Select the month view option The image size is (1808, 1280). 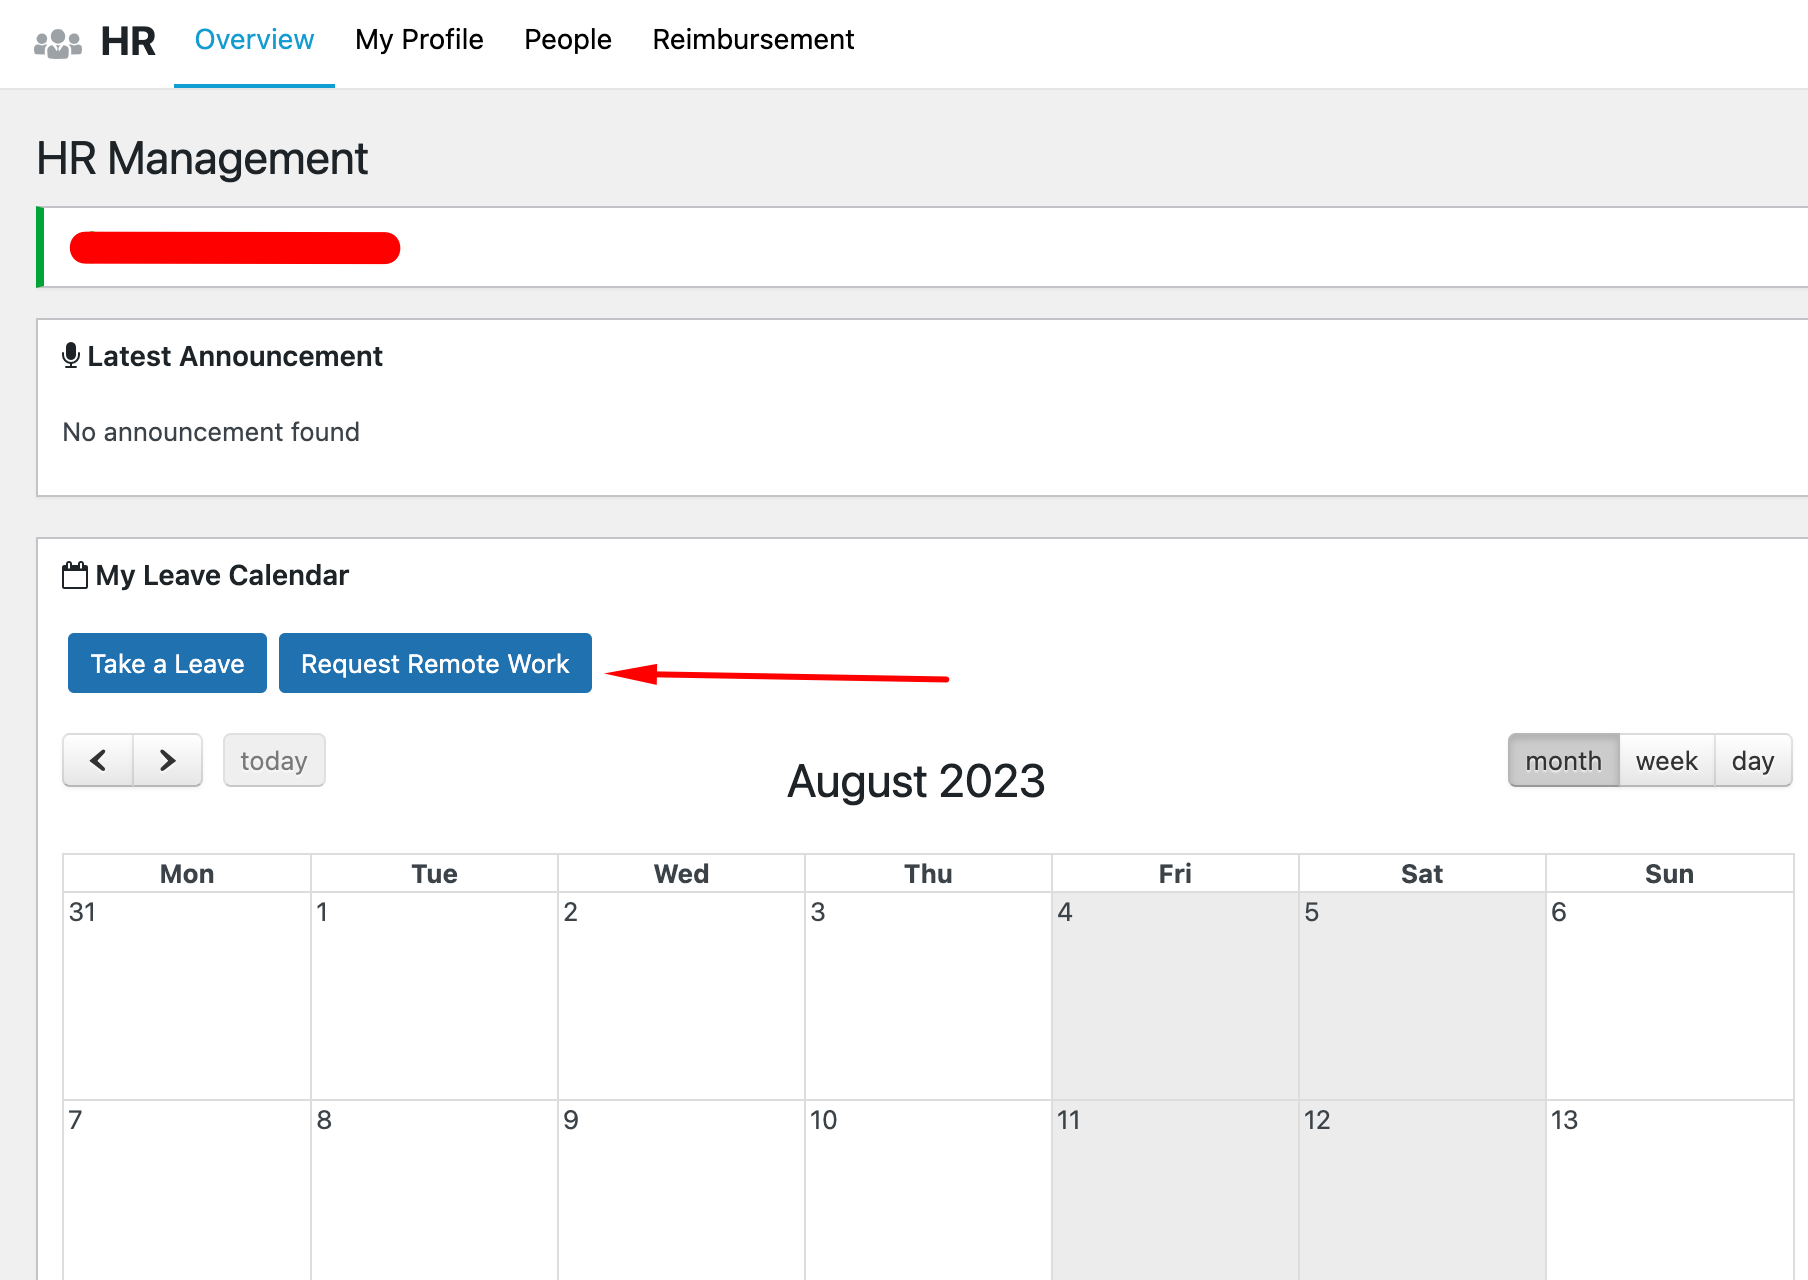tap(1563, 760)
